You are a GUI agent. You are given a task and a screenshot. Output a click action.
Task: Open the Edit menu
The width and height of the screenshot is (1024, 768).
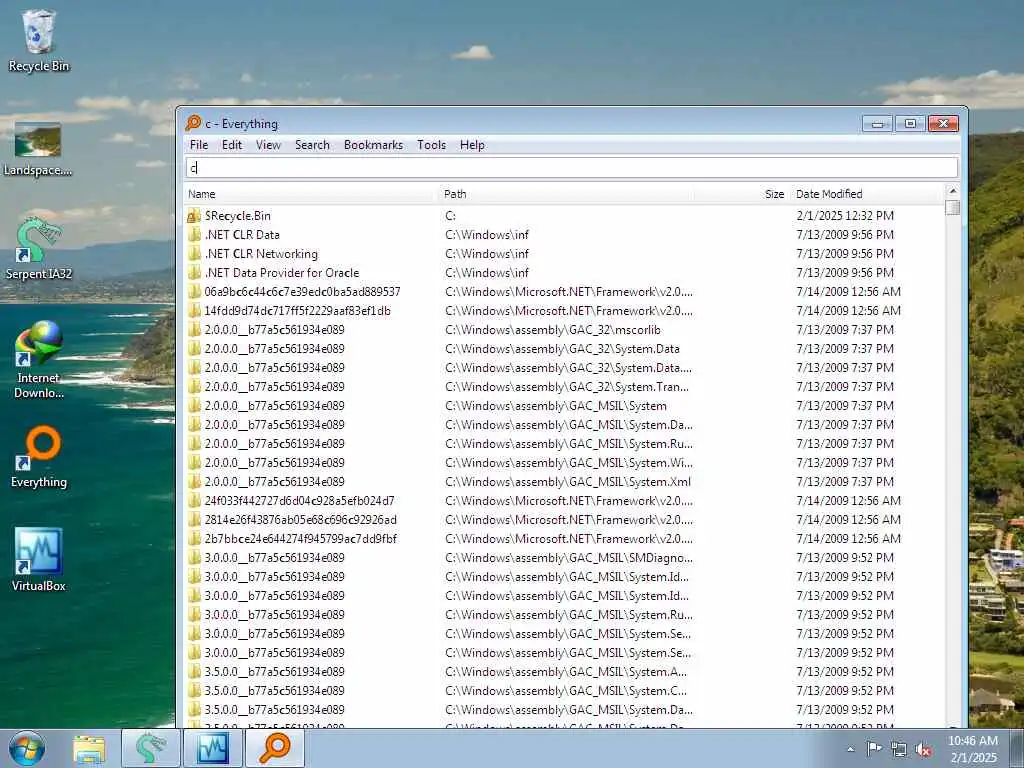point(232,145)
